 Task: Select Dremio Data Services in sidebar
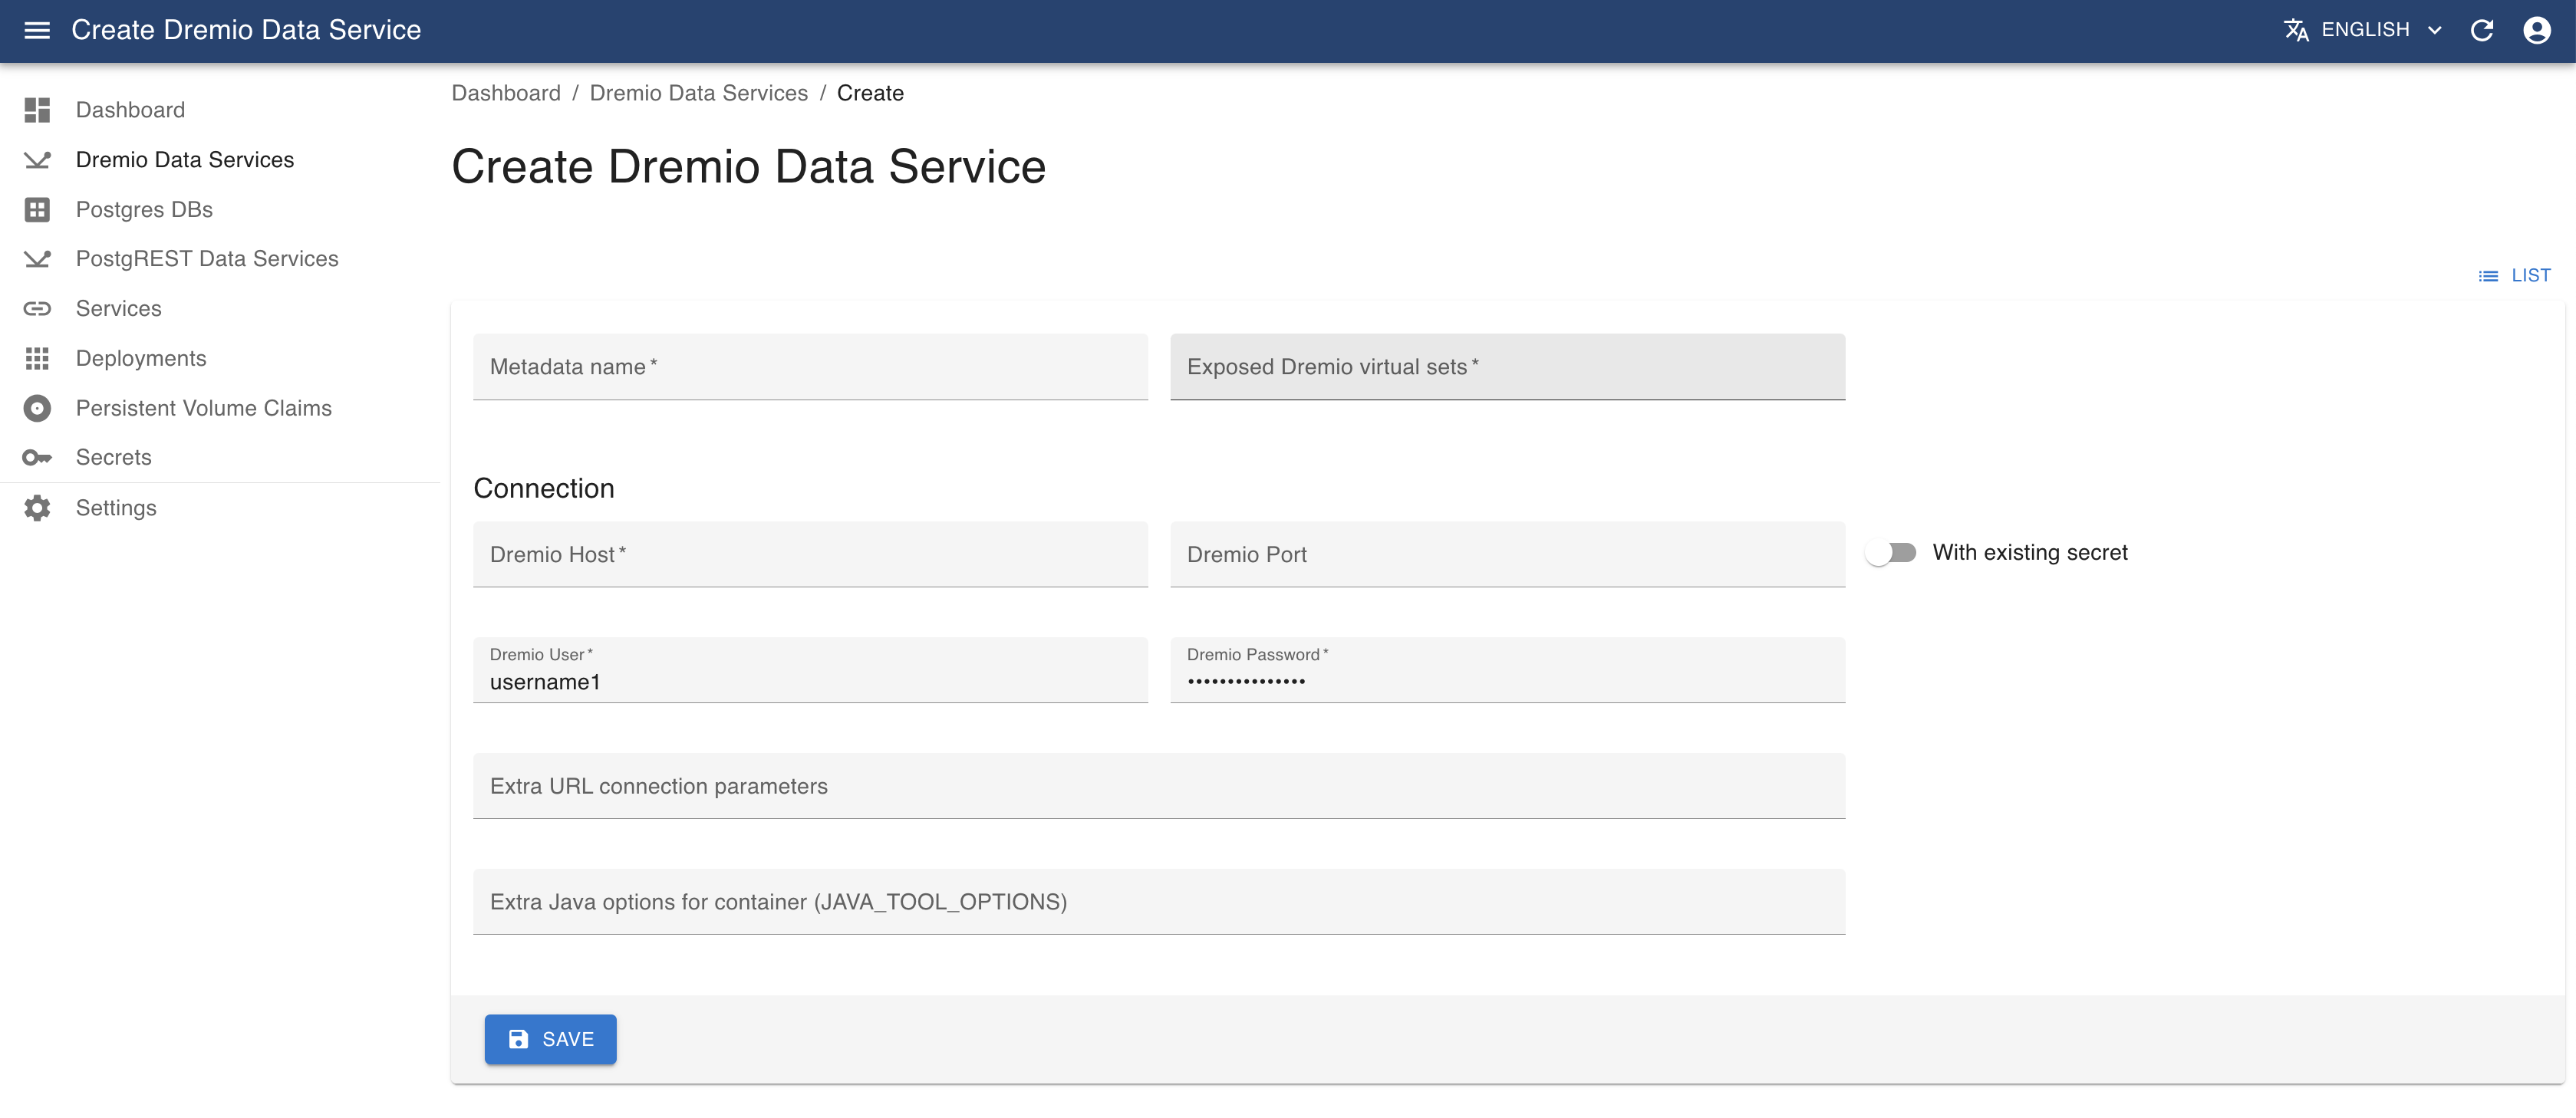tap(220, 160)
